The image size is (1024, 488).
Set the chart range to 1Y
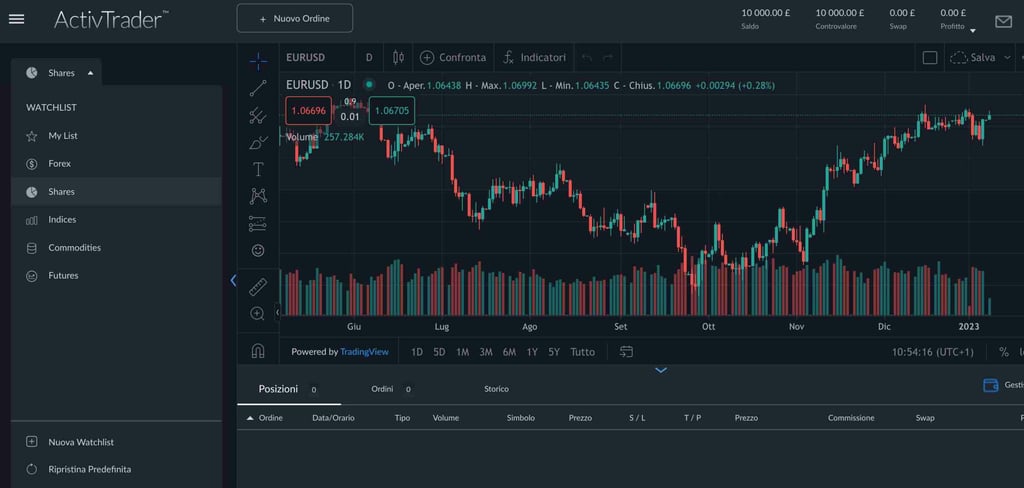click(532, 352)
